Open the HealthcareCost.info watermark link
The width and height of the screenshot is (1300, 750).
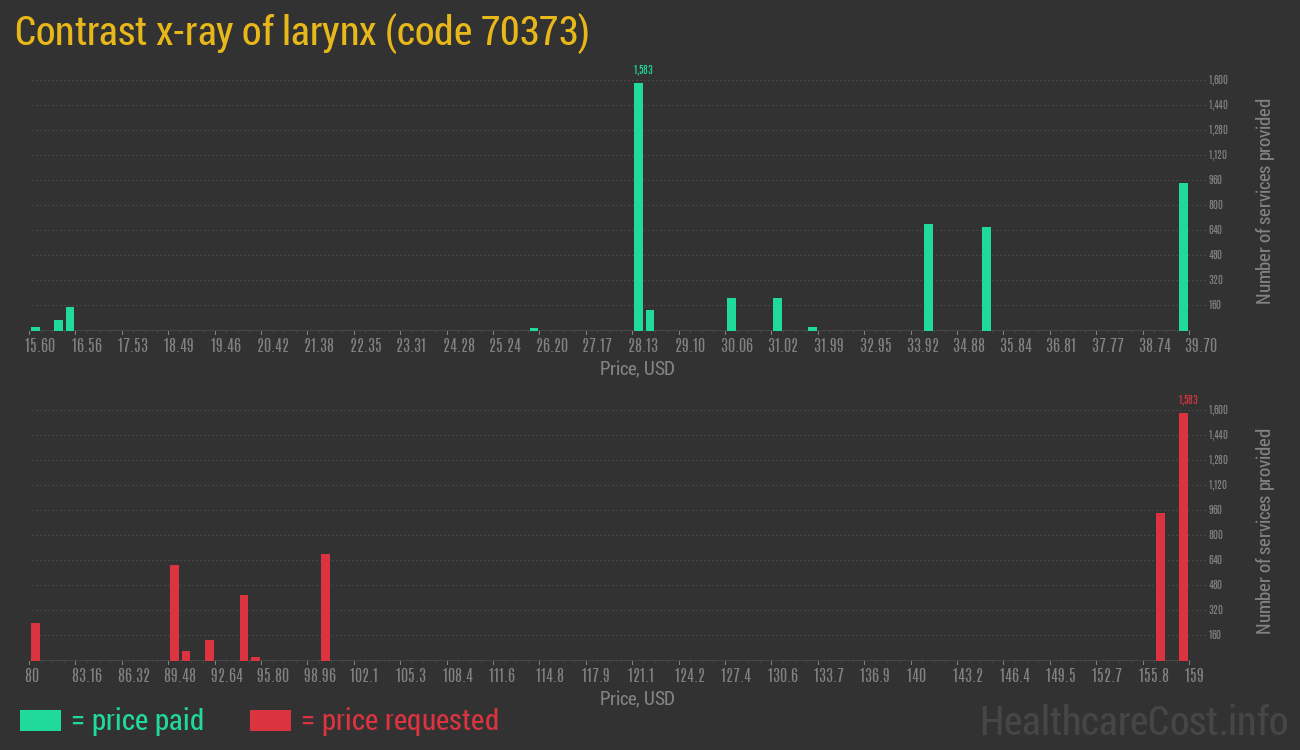coord(1133,720)
